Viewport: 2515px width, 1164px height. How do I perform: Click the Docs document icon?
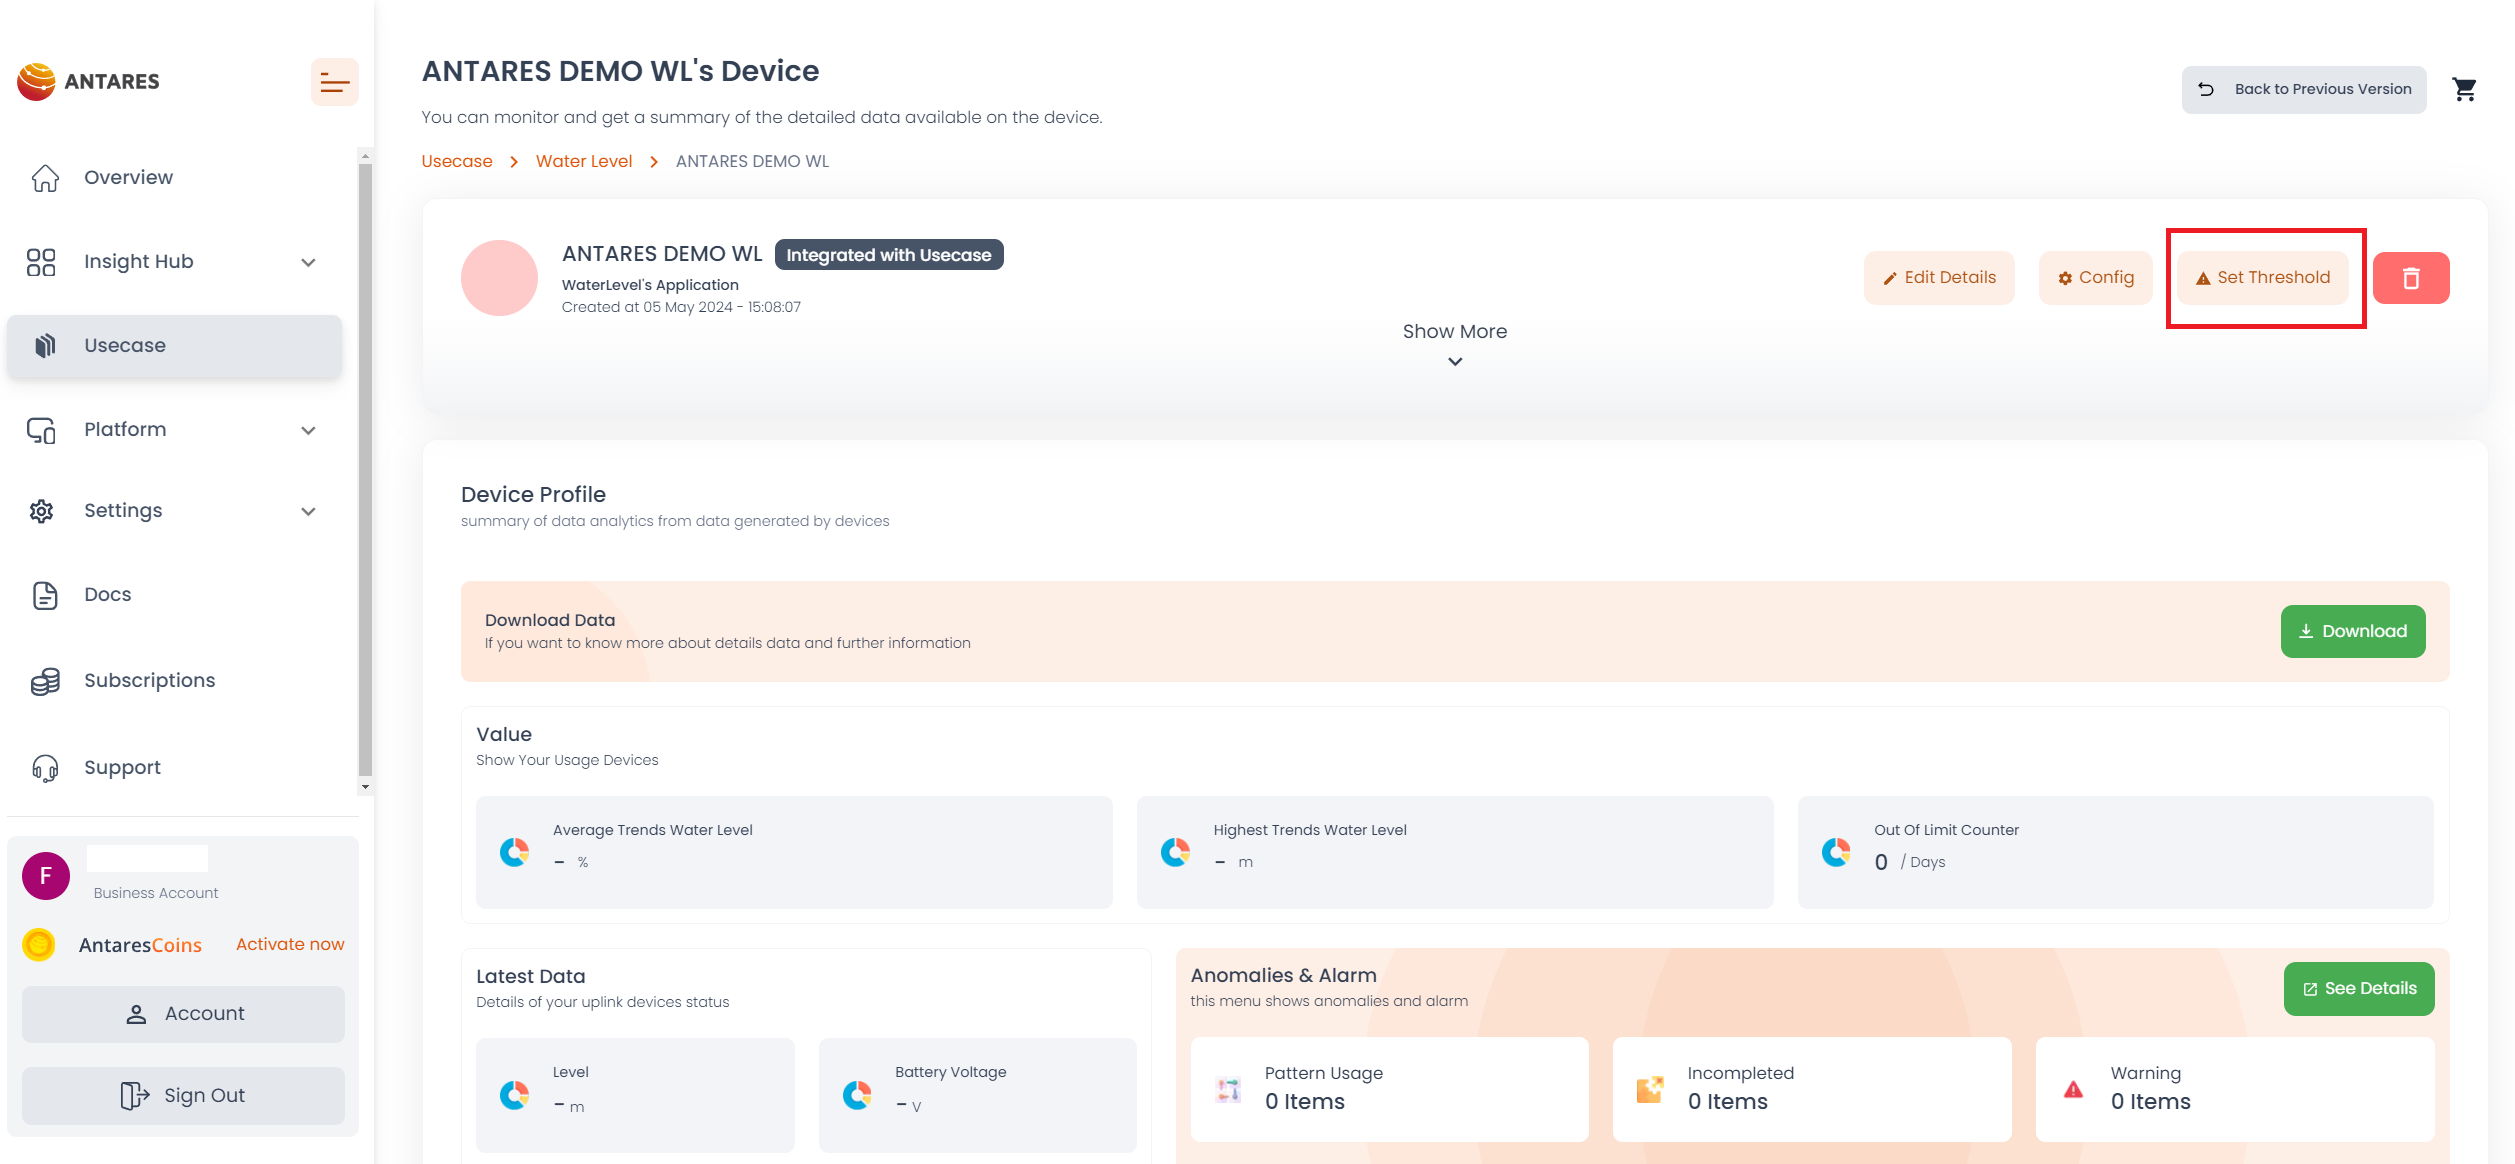[x=45, y=595]
